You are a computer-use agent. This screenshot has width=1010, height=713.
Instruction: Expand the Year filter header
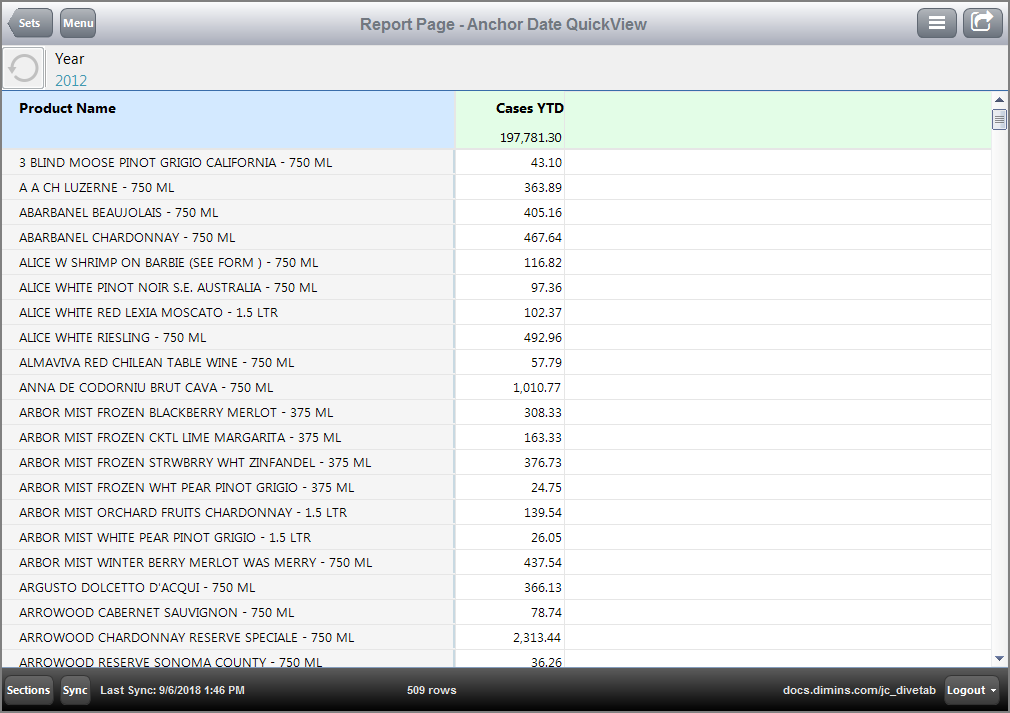pyautogui.click(x=69, y=59)
